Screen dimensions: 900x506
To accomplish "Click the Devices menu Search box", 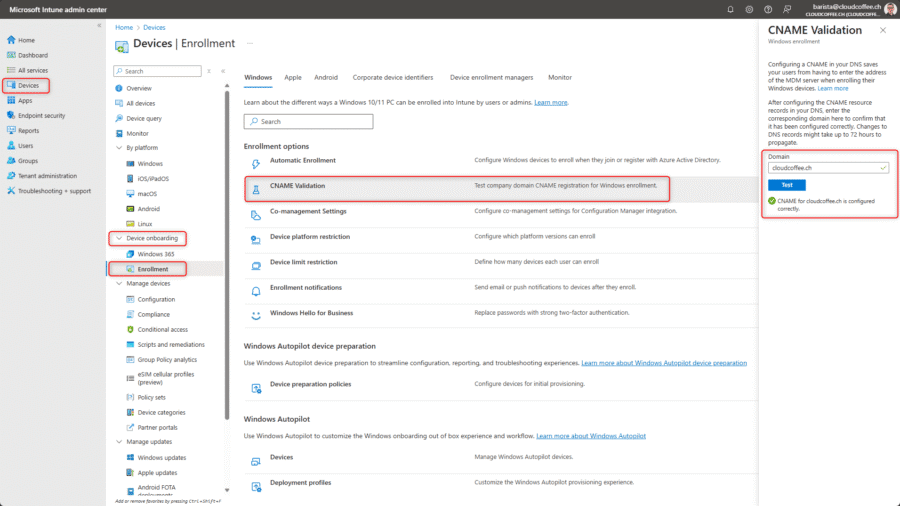I will coord(157,71).
